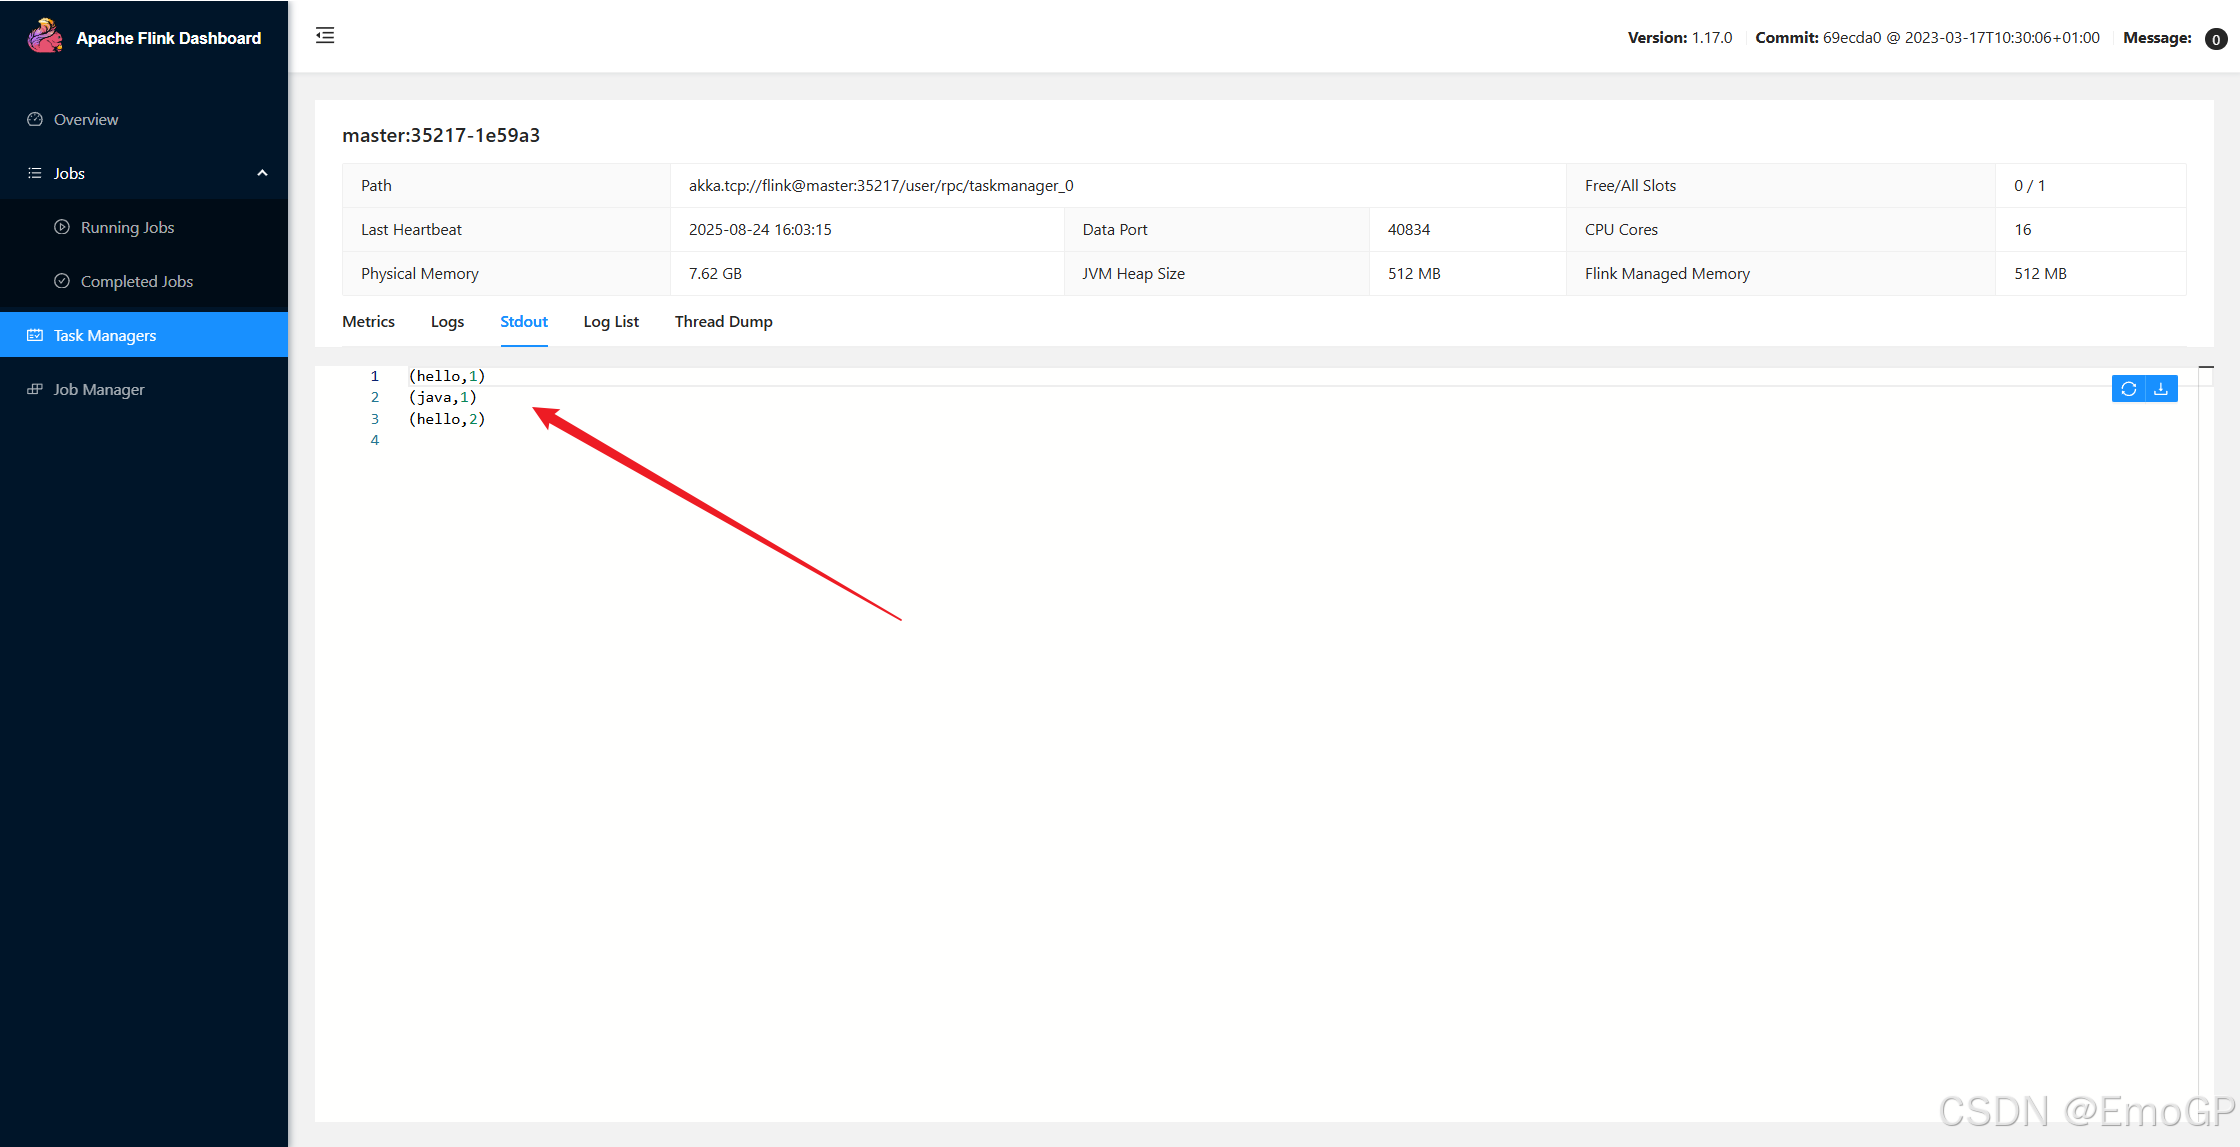2240x1147 pixels.
Task: Click the Free/All Slots value 0 / 1
Action: tap(2030, 185)
